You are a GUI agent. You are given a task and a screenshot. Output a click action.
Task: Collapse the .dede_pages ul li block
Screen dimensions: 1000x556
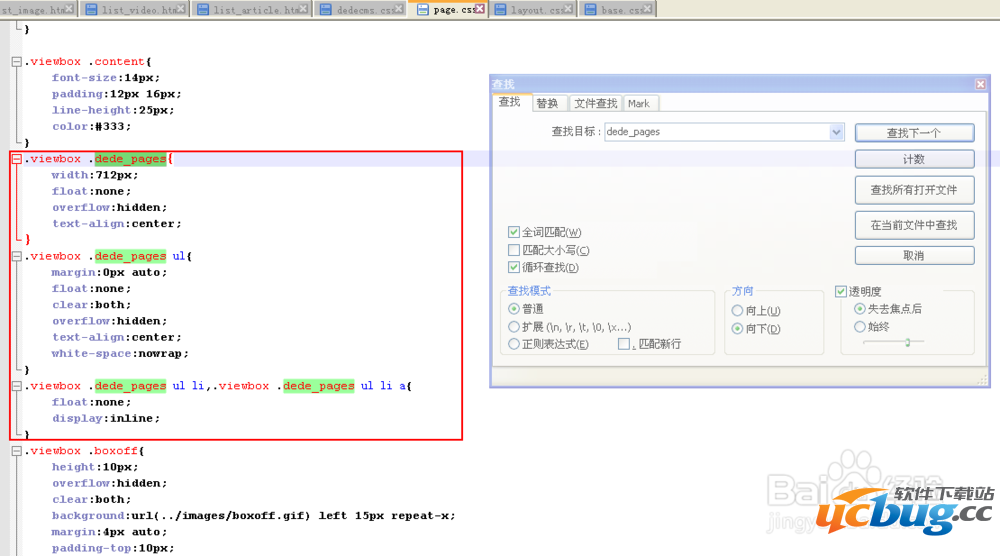16,386
